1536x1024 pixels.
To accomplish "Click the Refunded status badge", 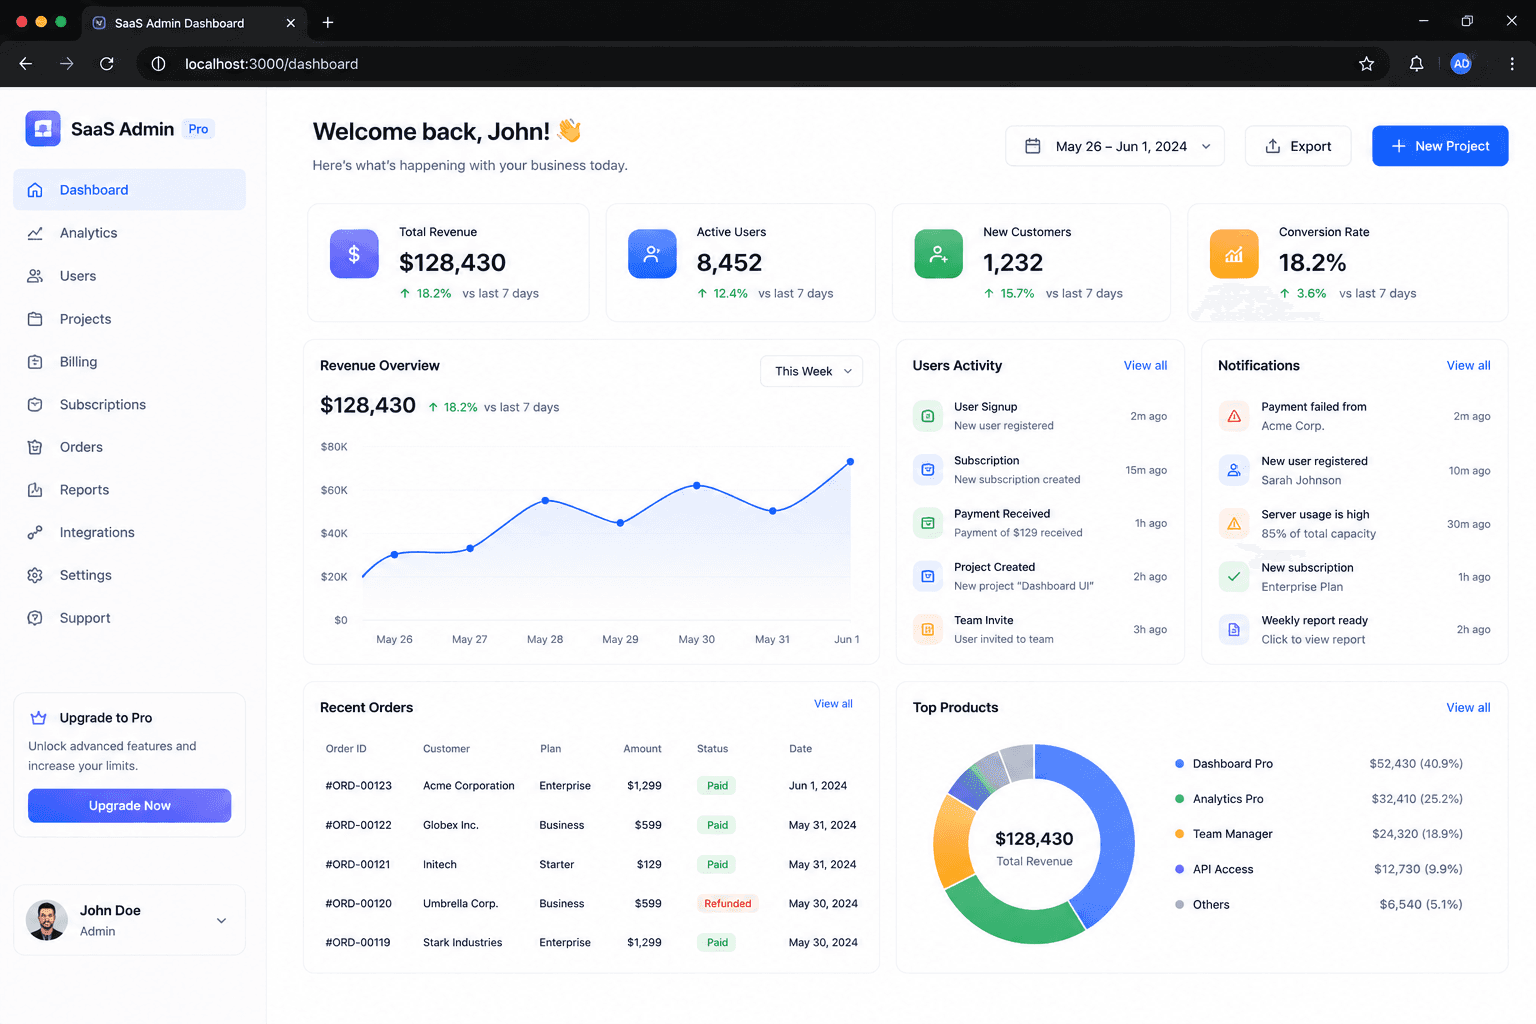I will point(728,904).
